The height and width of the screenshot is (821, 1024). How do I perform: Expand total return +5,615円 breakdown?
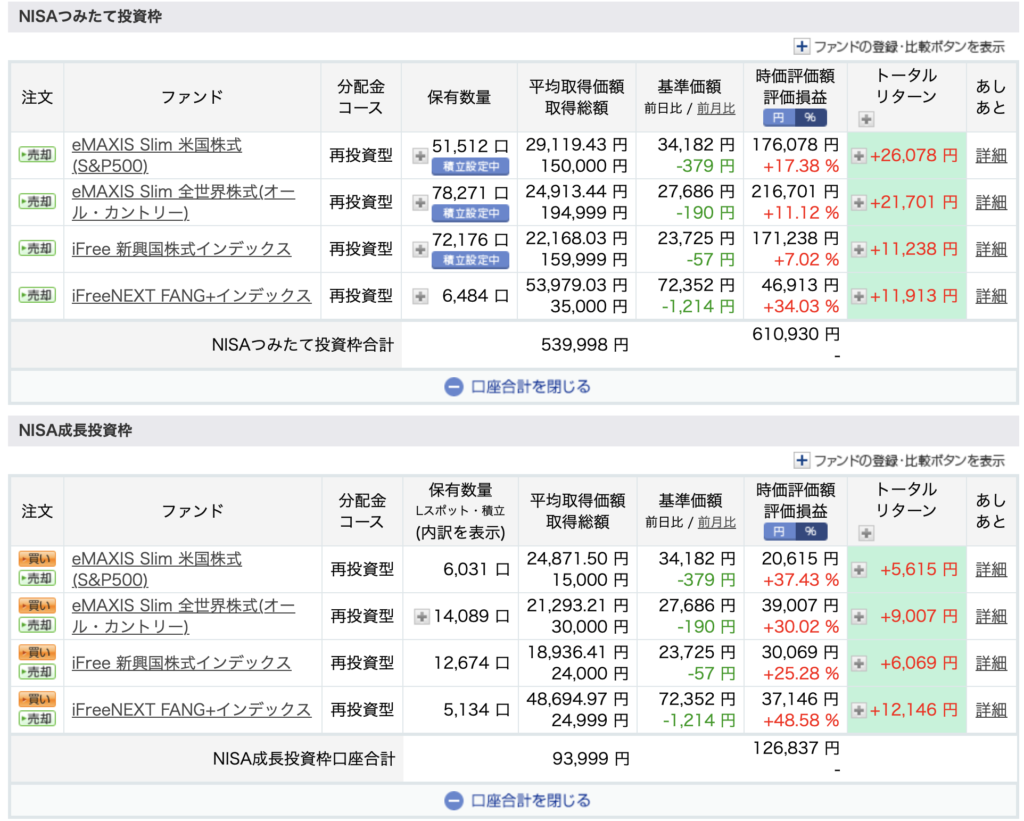859,570
